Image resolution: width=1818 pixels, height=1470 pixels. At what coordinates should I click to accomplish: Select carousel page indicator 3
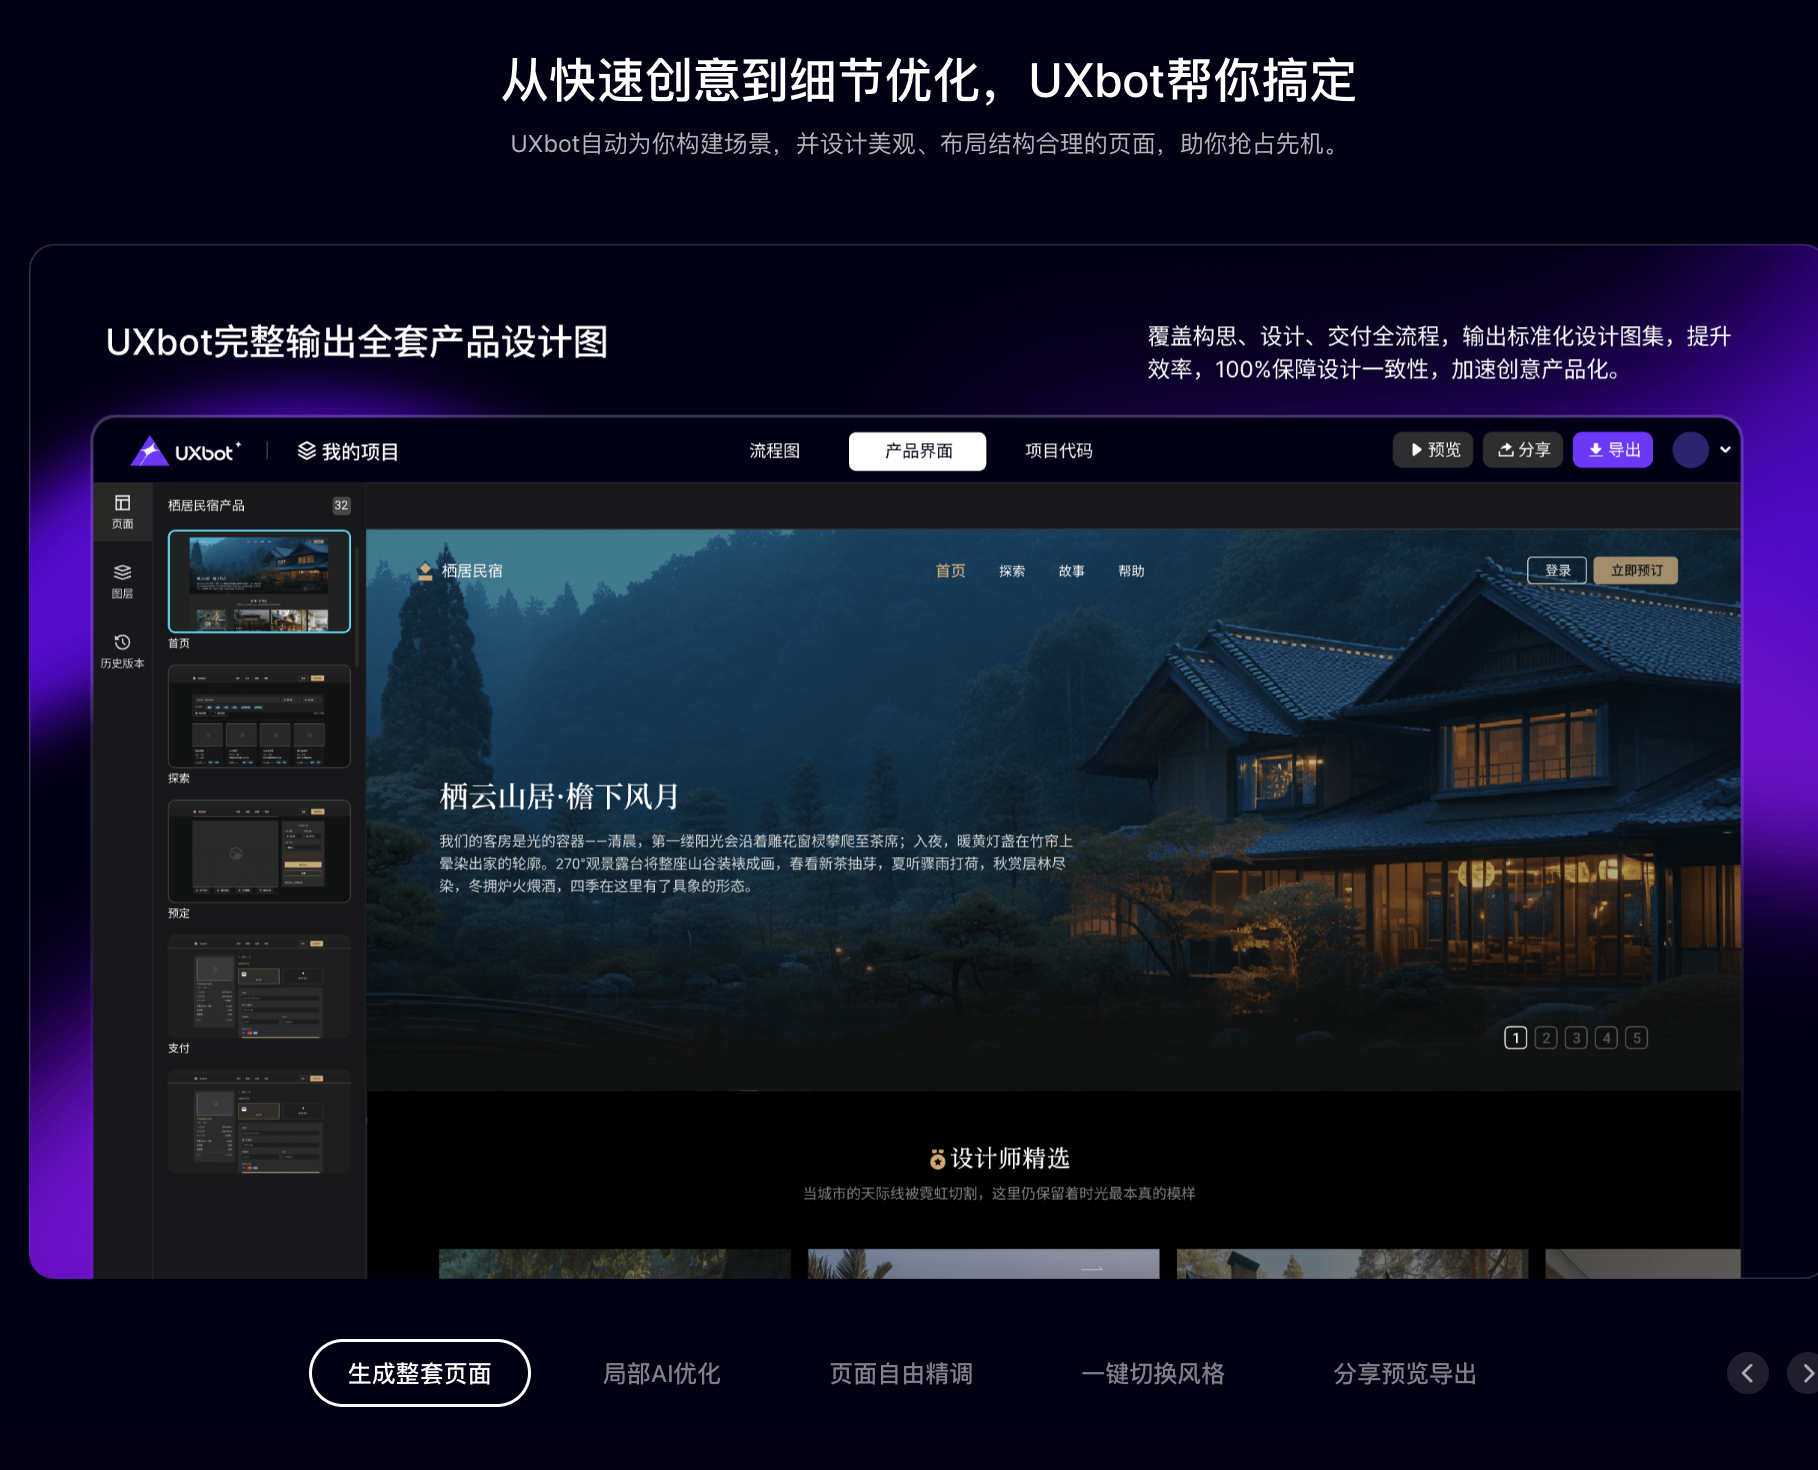tap(1576, 1038)
